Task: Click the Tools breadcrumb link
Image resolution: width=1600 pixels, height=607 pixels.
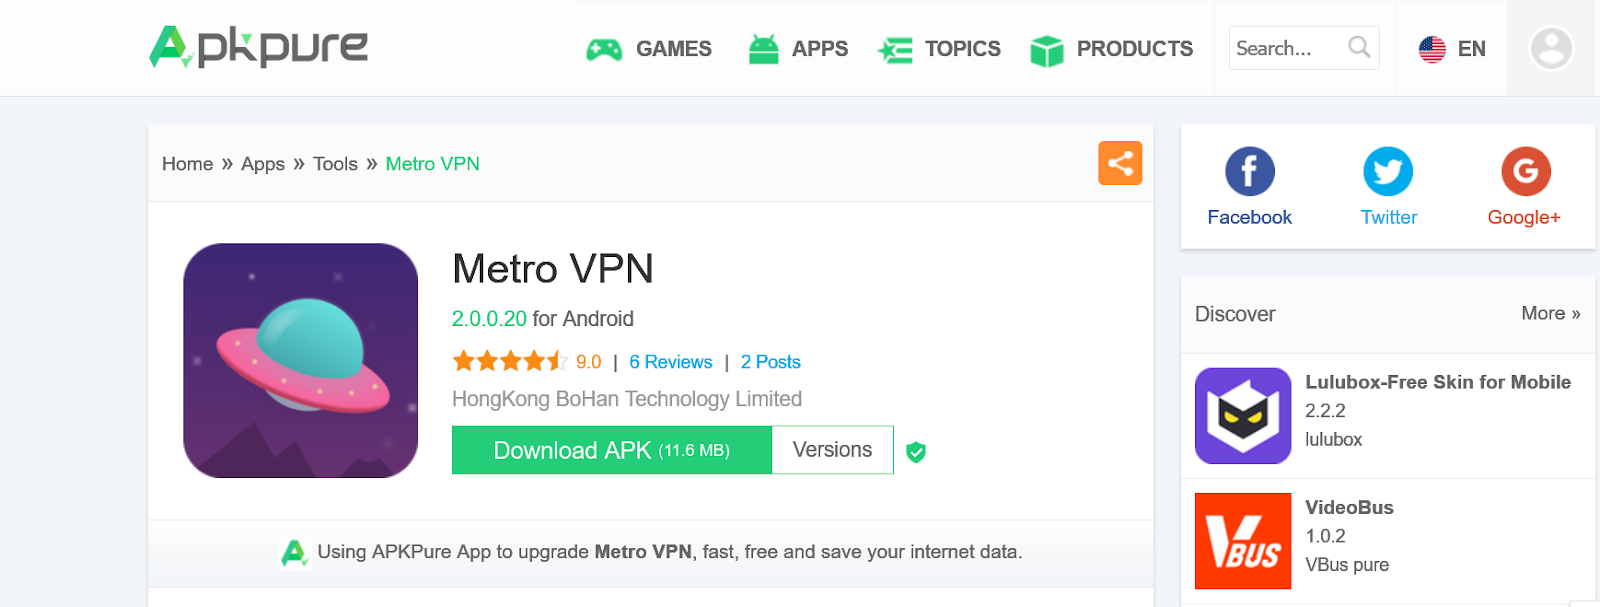Action: click(335, 164)
